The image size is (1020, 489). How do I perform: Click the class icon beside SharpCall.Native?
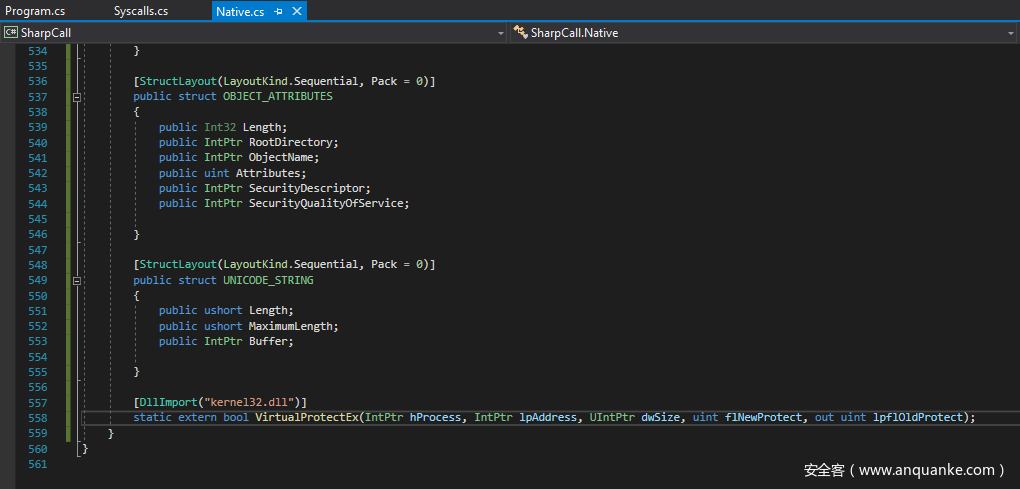520,33
